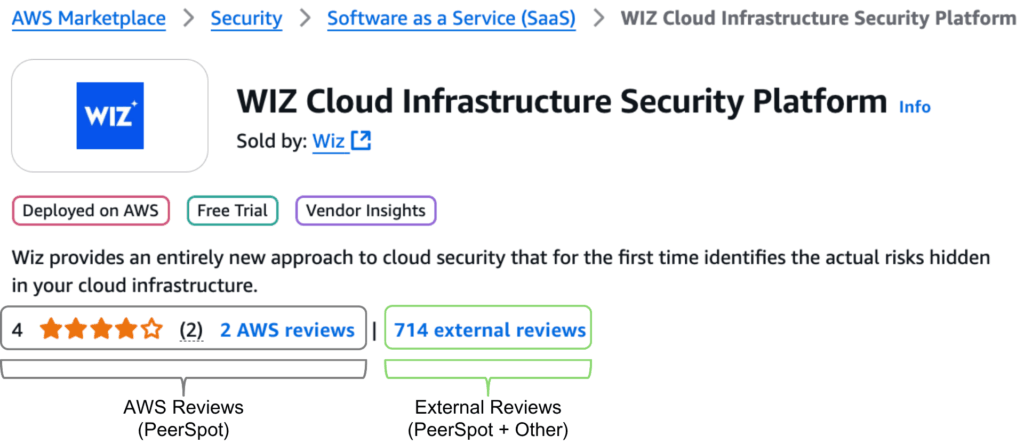Select the Free Trial badge

click(232, 211)
